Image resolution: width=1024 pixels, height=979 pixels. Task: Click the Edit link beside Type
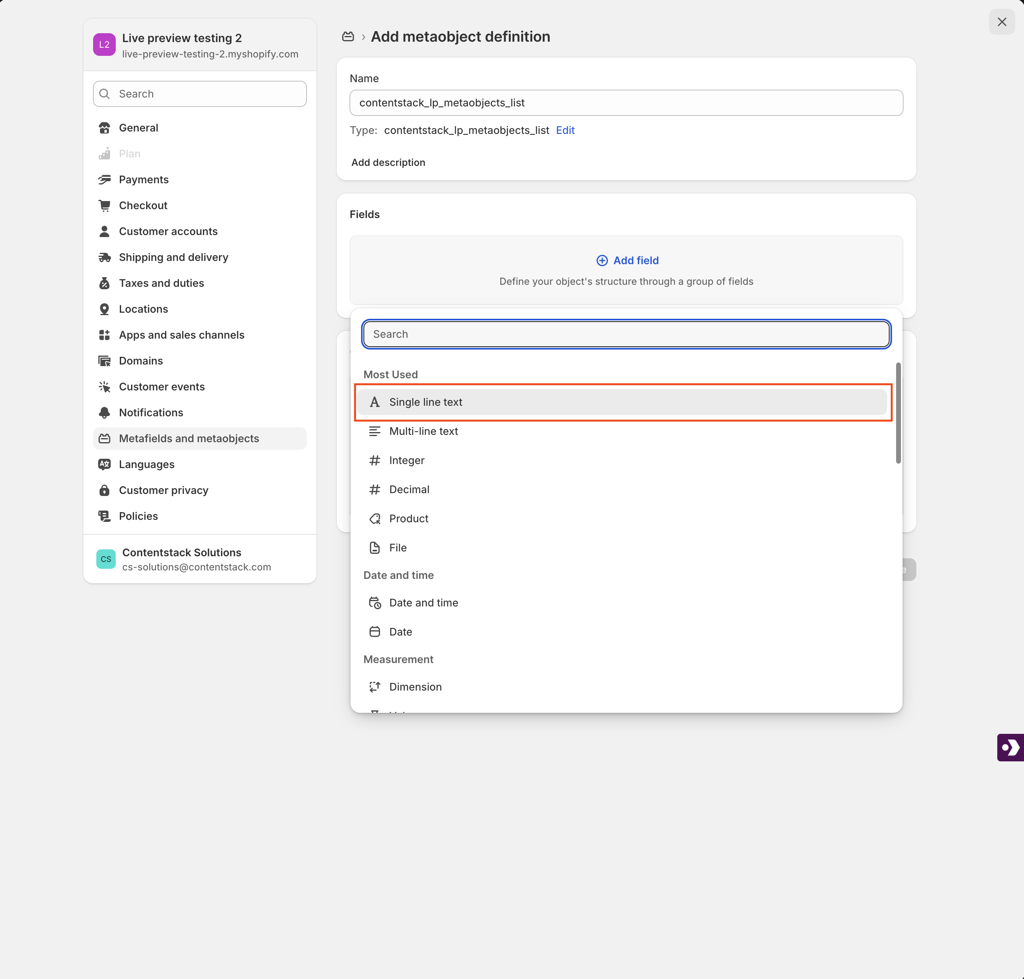point(565,130)
